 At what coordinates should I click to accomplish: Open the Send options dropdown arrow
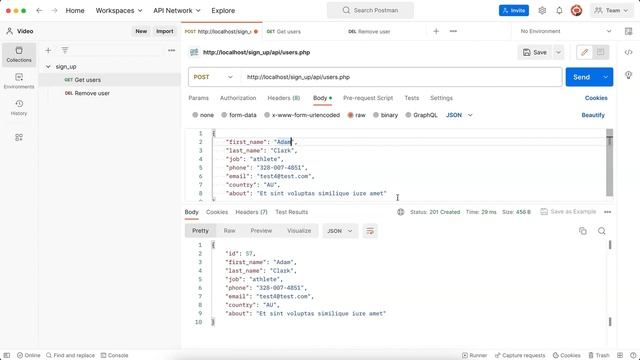[605, 77]
